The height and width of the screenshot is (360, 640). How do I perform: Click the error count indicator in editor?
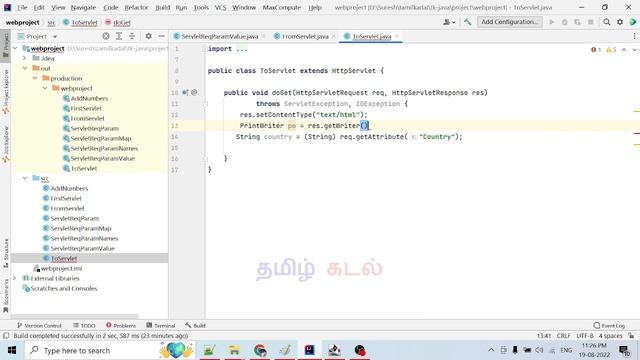pyautogui.click(x=596, y=50)
